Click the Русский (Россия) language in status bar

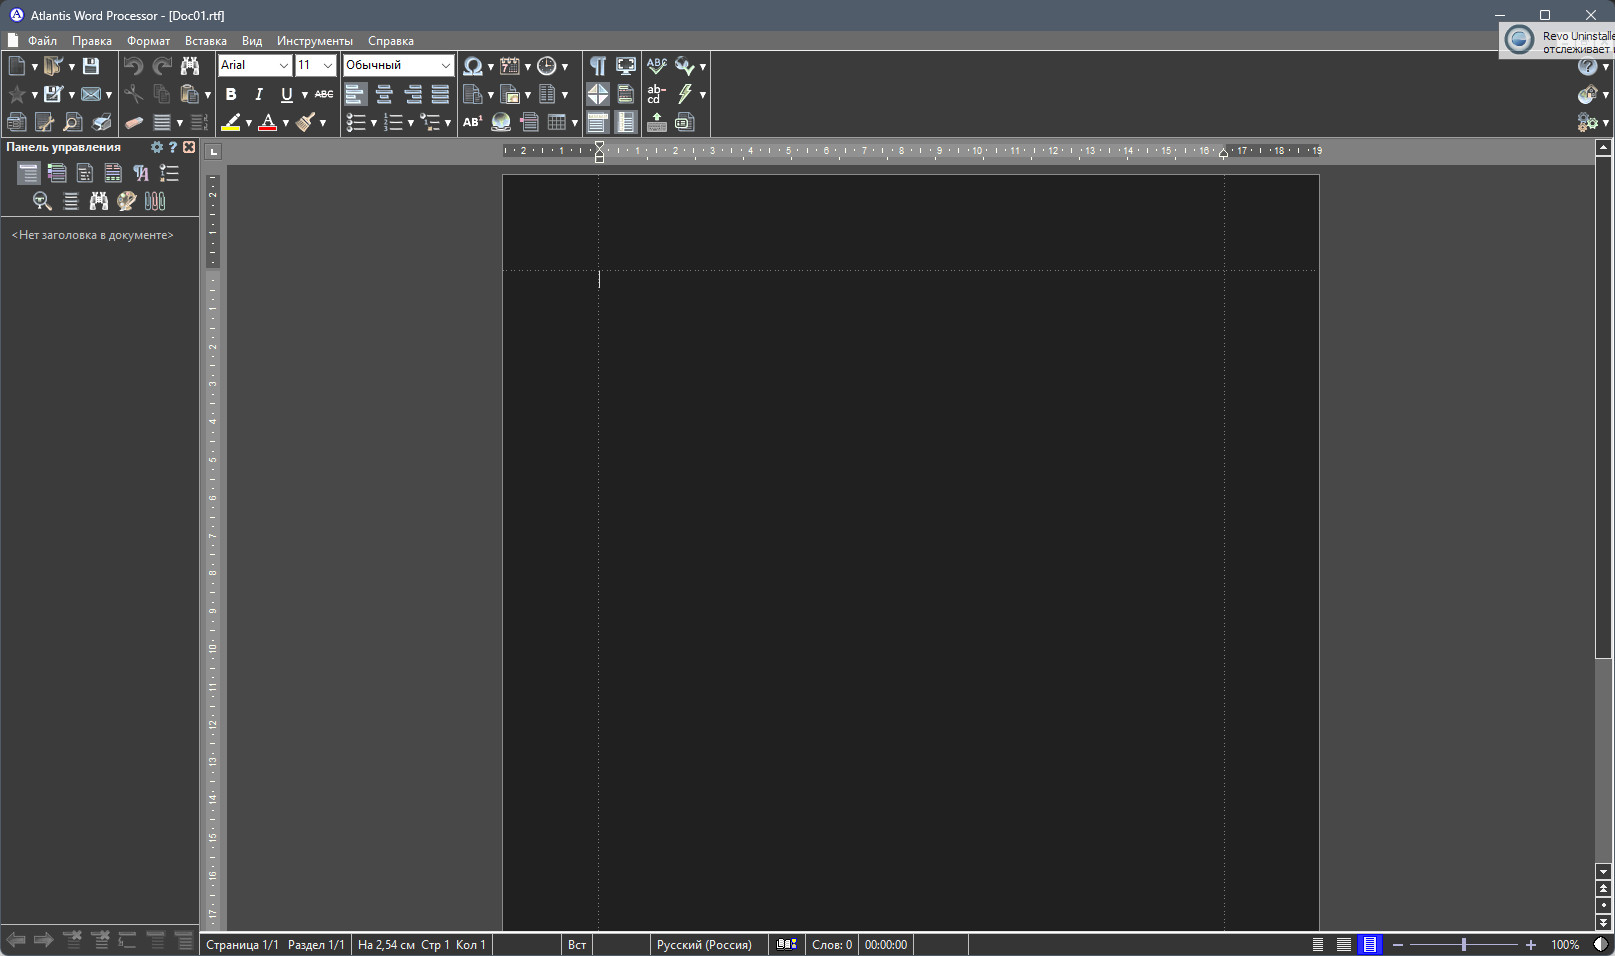pos(704,945)
